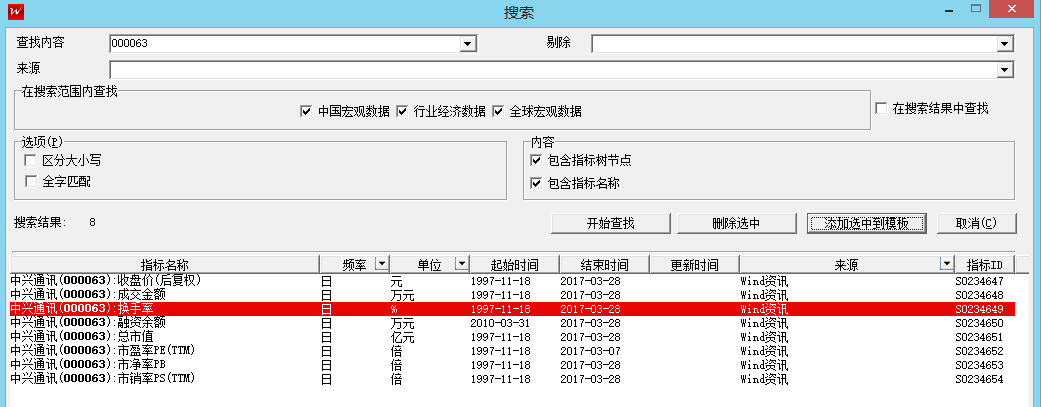Select row 中兴通讯(000063):市净率PB

(513, 365)
